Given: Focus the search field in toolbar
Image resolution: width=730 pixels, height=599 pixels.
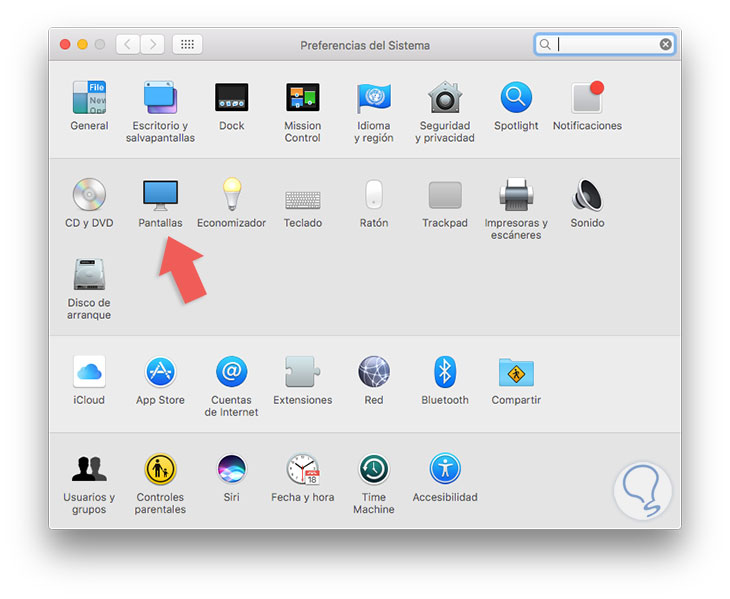Looking at the screenshot, I should (x=605, y=44).
